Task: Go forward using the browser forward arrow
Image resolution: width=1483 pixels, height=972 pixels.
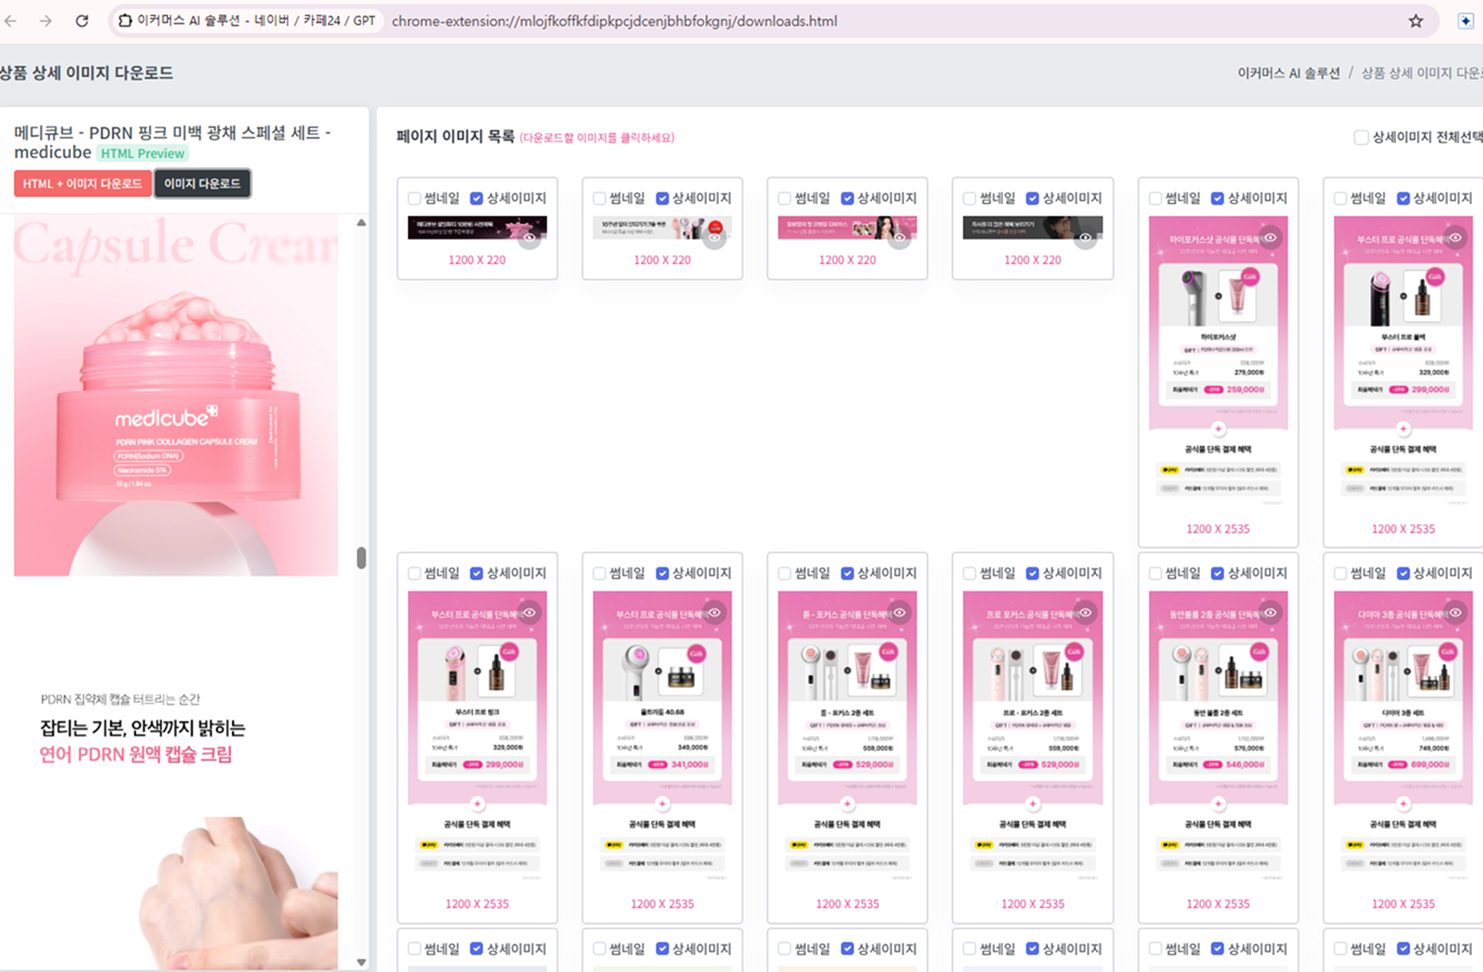Action: tap(46, 21)
